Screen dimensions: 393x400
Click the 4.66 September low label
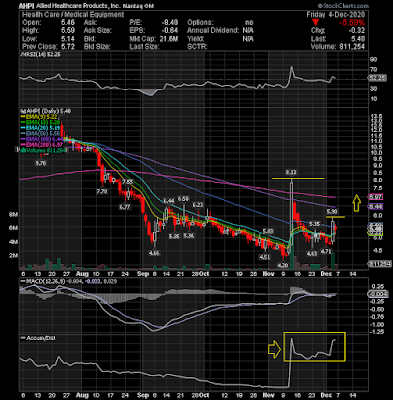(154, 253)
